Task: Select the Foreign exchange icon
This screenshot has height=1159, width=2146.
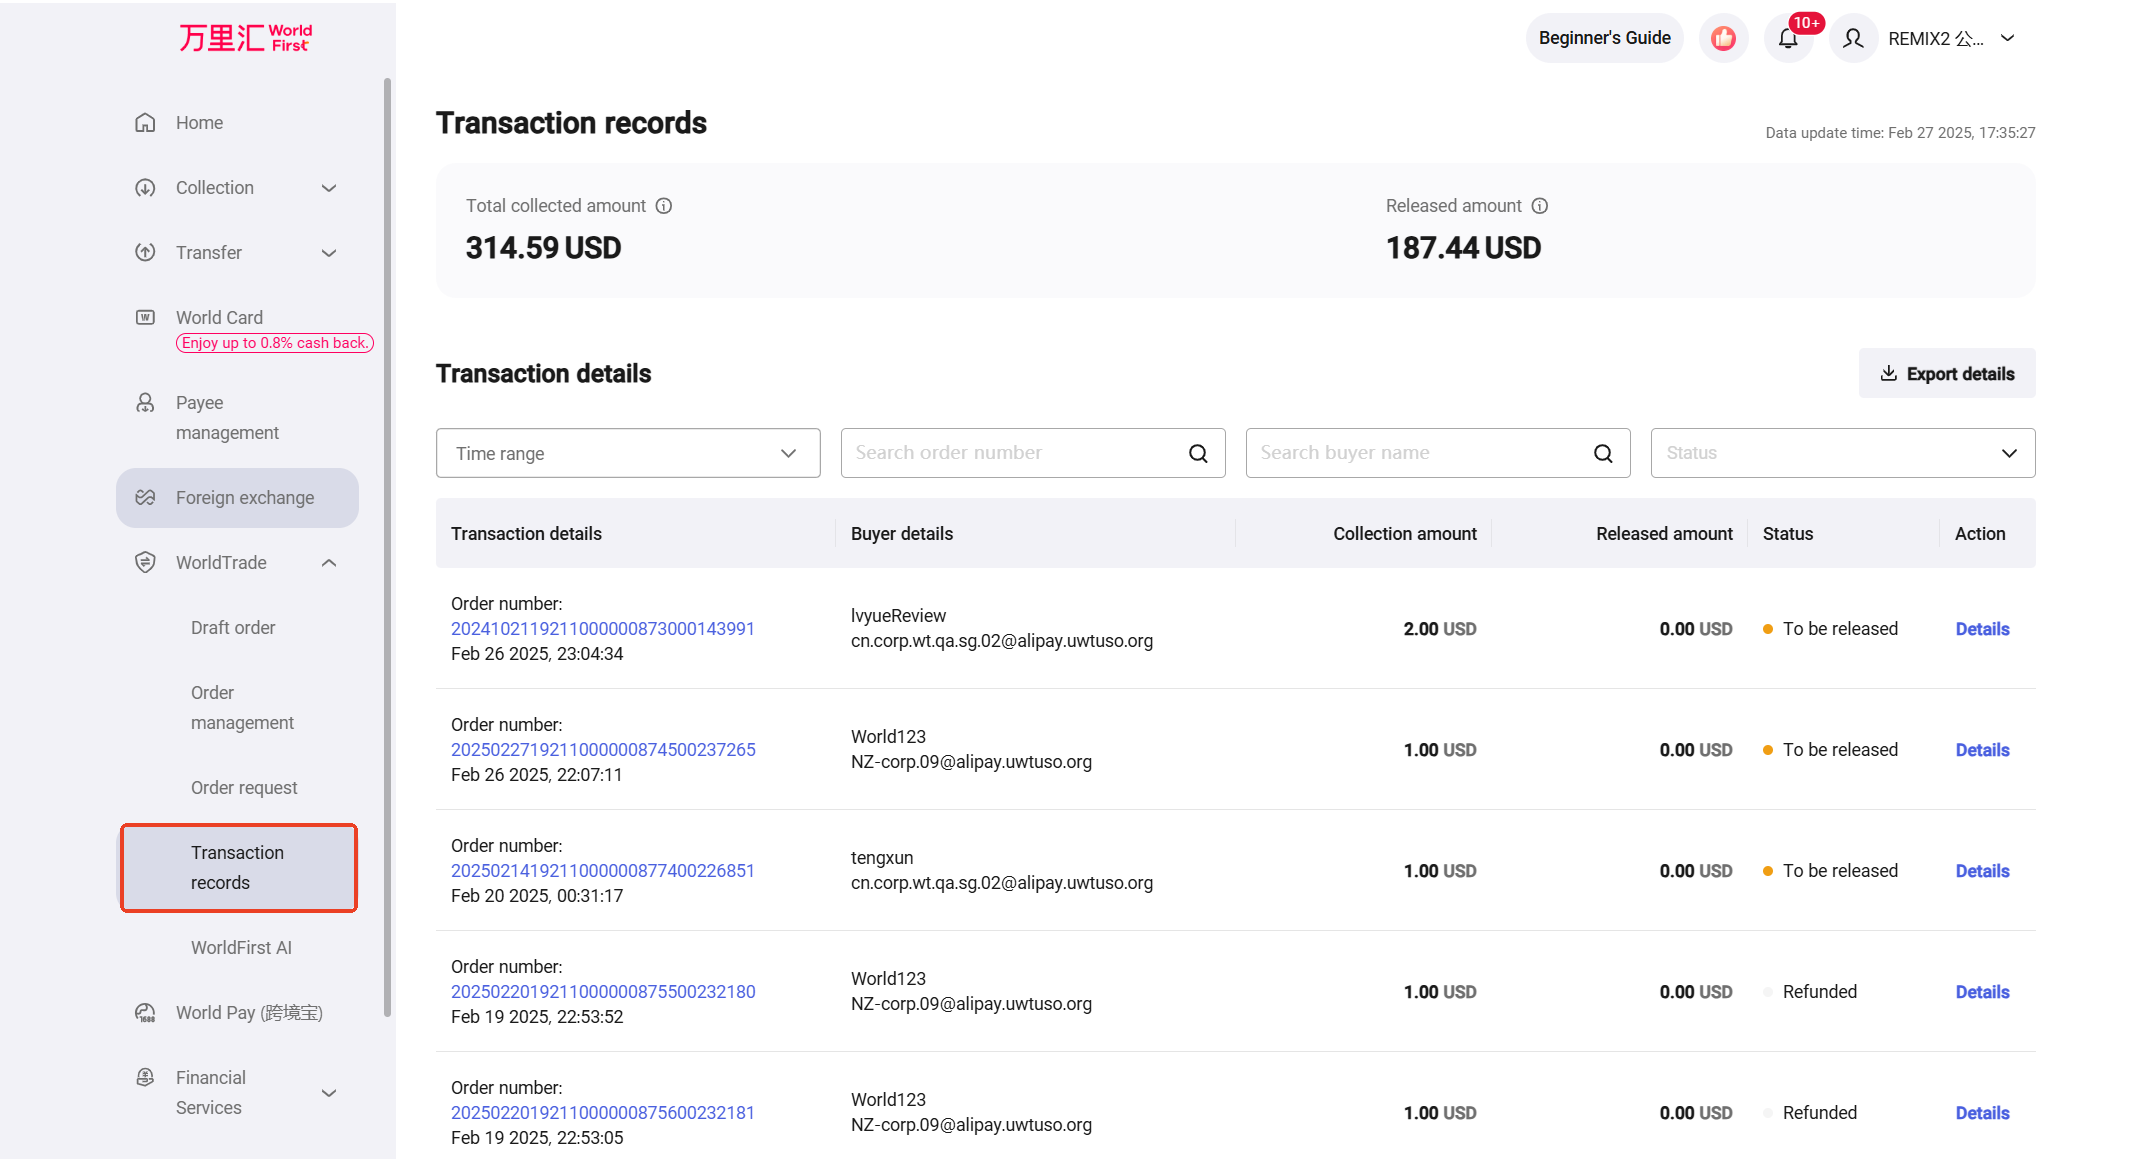Action: tap(145, 497)
